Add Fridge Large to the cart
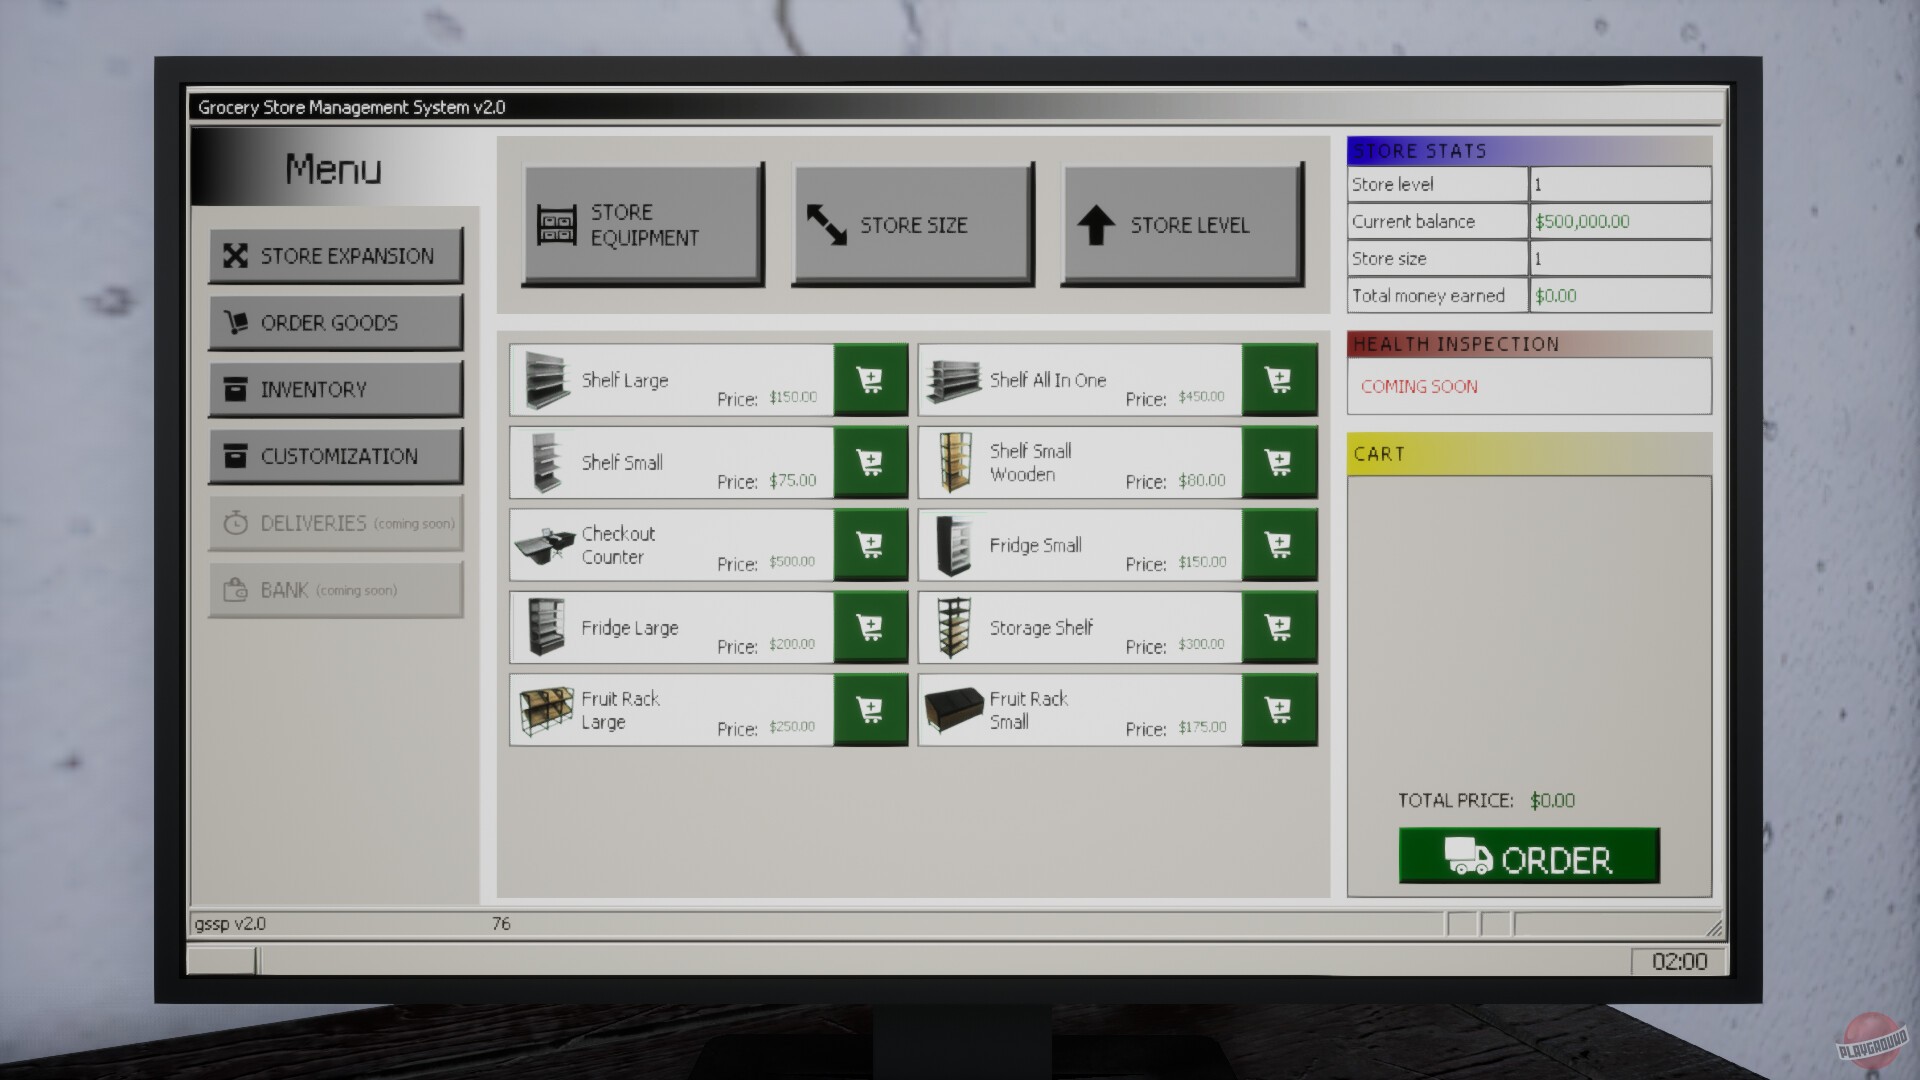Image resolution: width=1920 pixels, height=1080 pixels. 870,627
